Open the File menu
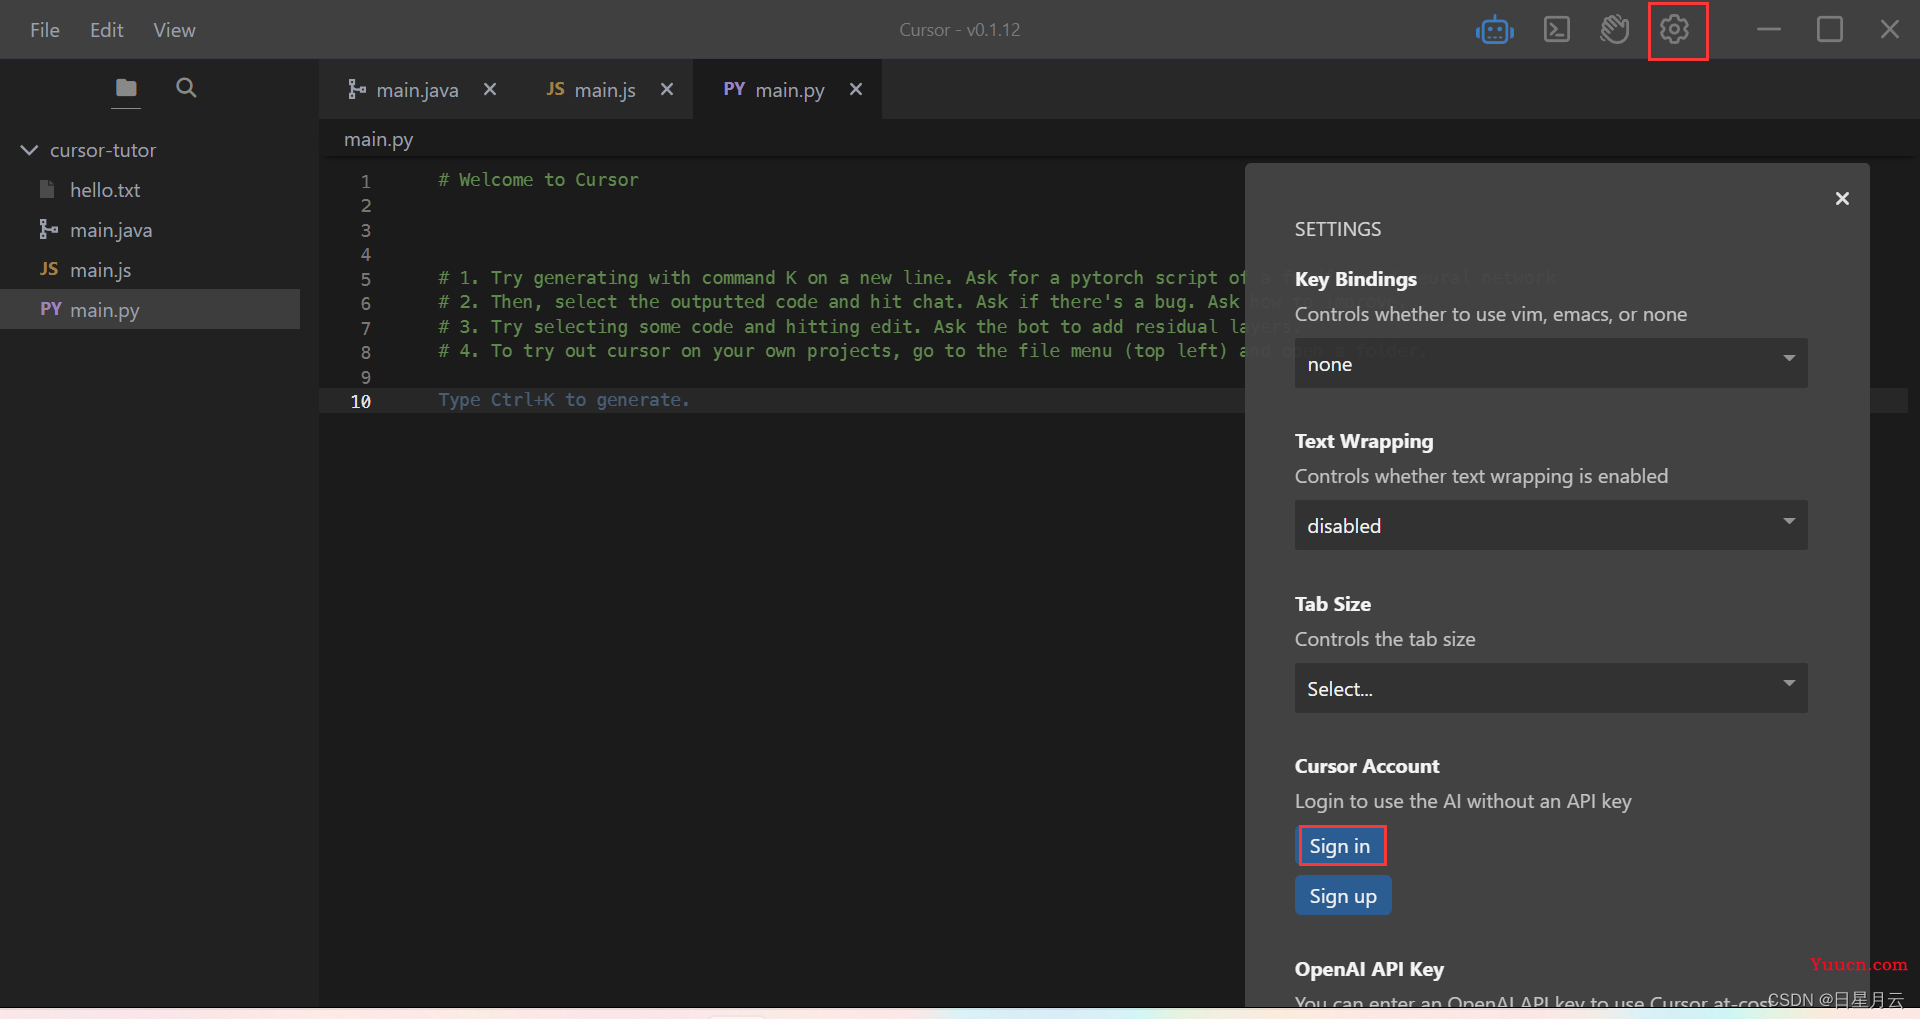 [x=45, y=30]
